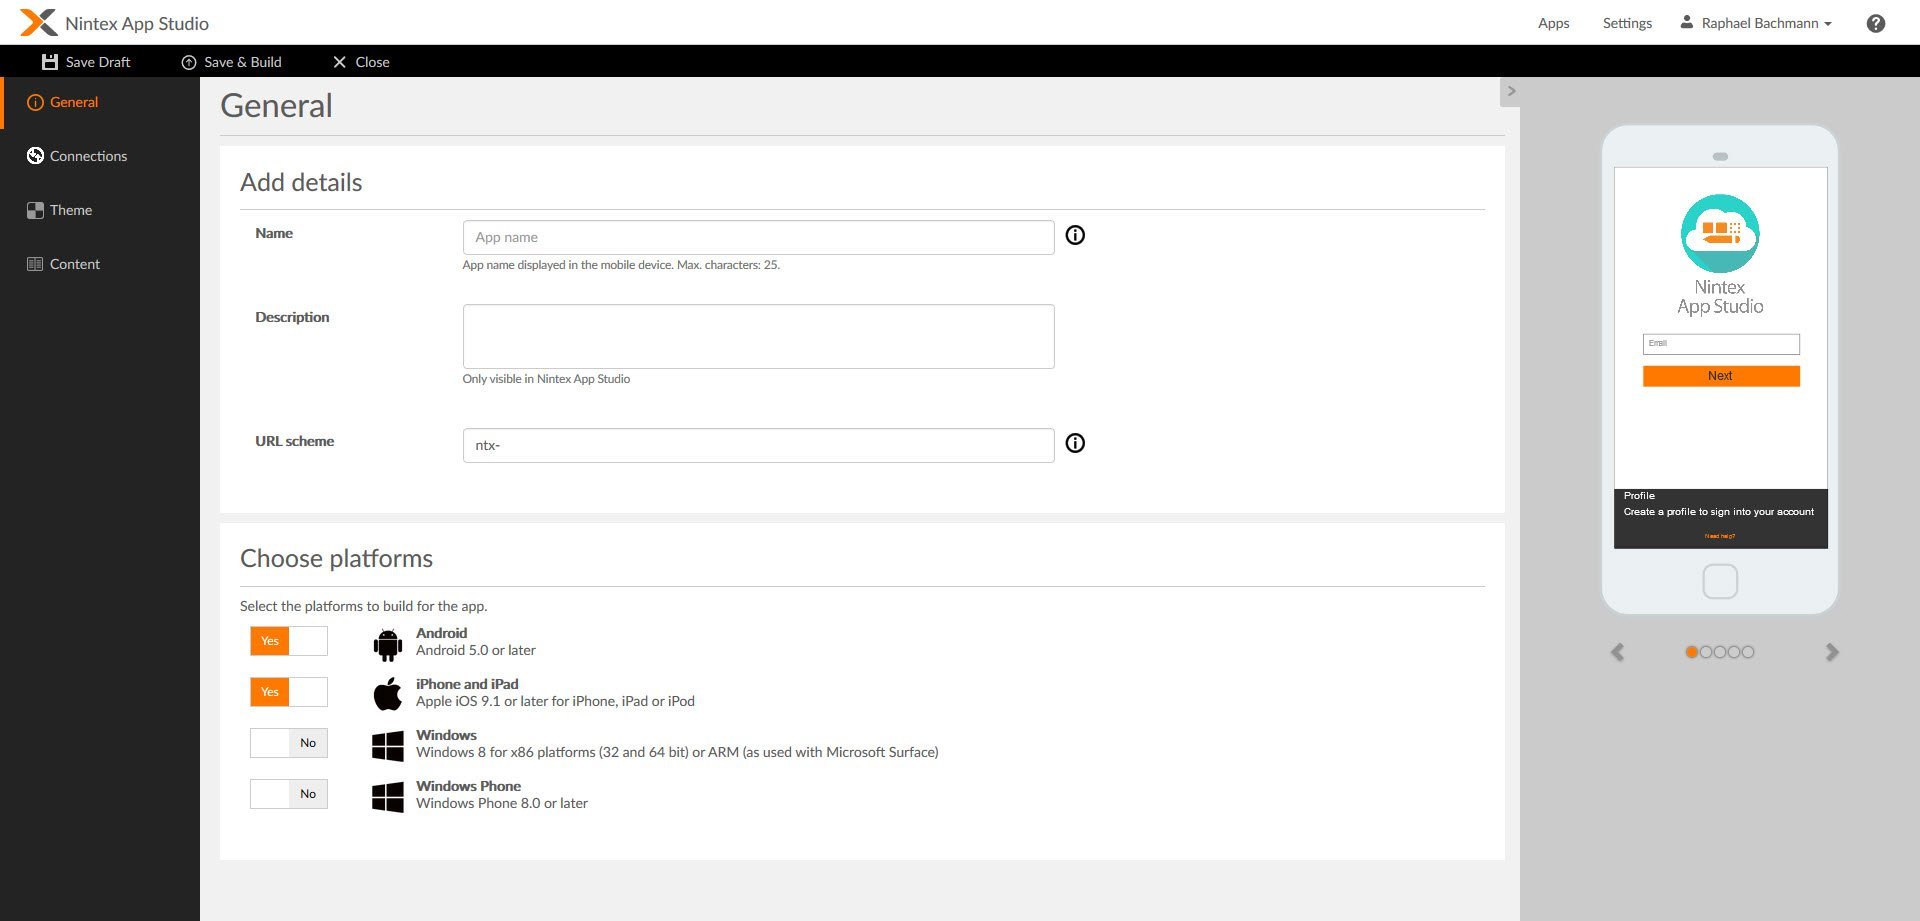Enable the Windows platform switch
1920x921 pixels.
[x=289, y=743]
